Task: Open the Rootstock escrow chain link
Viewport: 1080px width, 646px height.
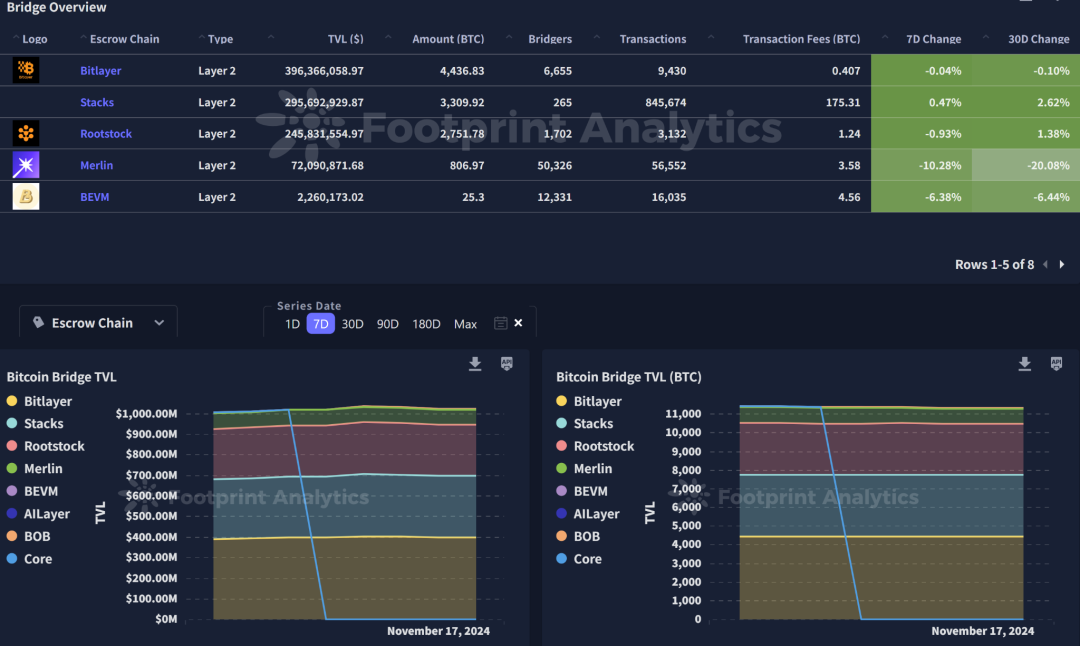Action: pos(106,134)
